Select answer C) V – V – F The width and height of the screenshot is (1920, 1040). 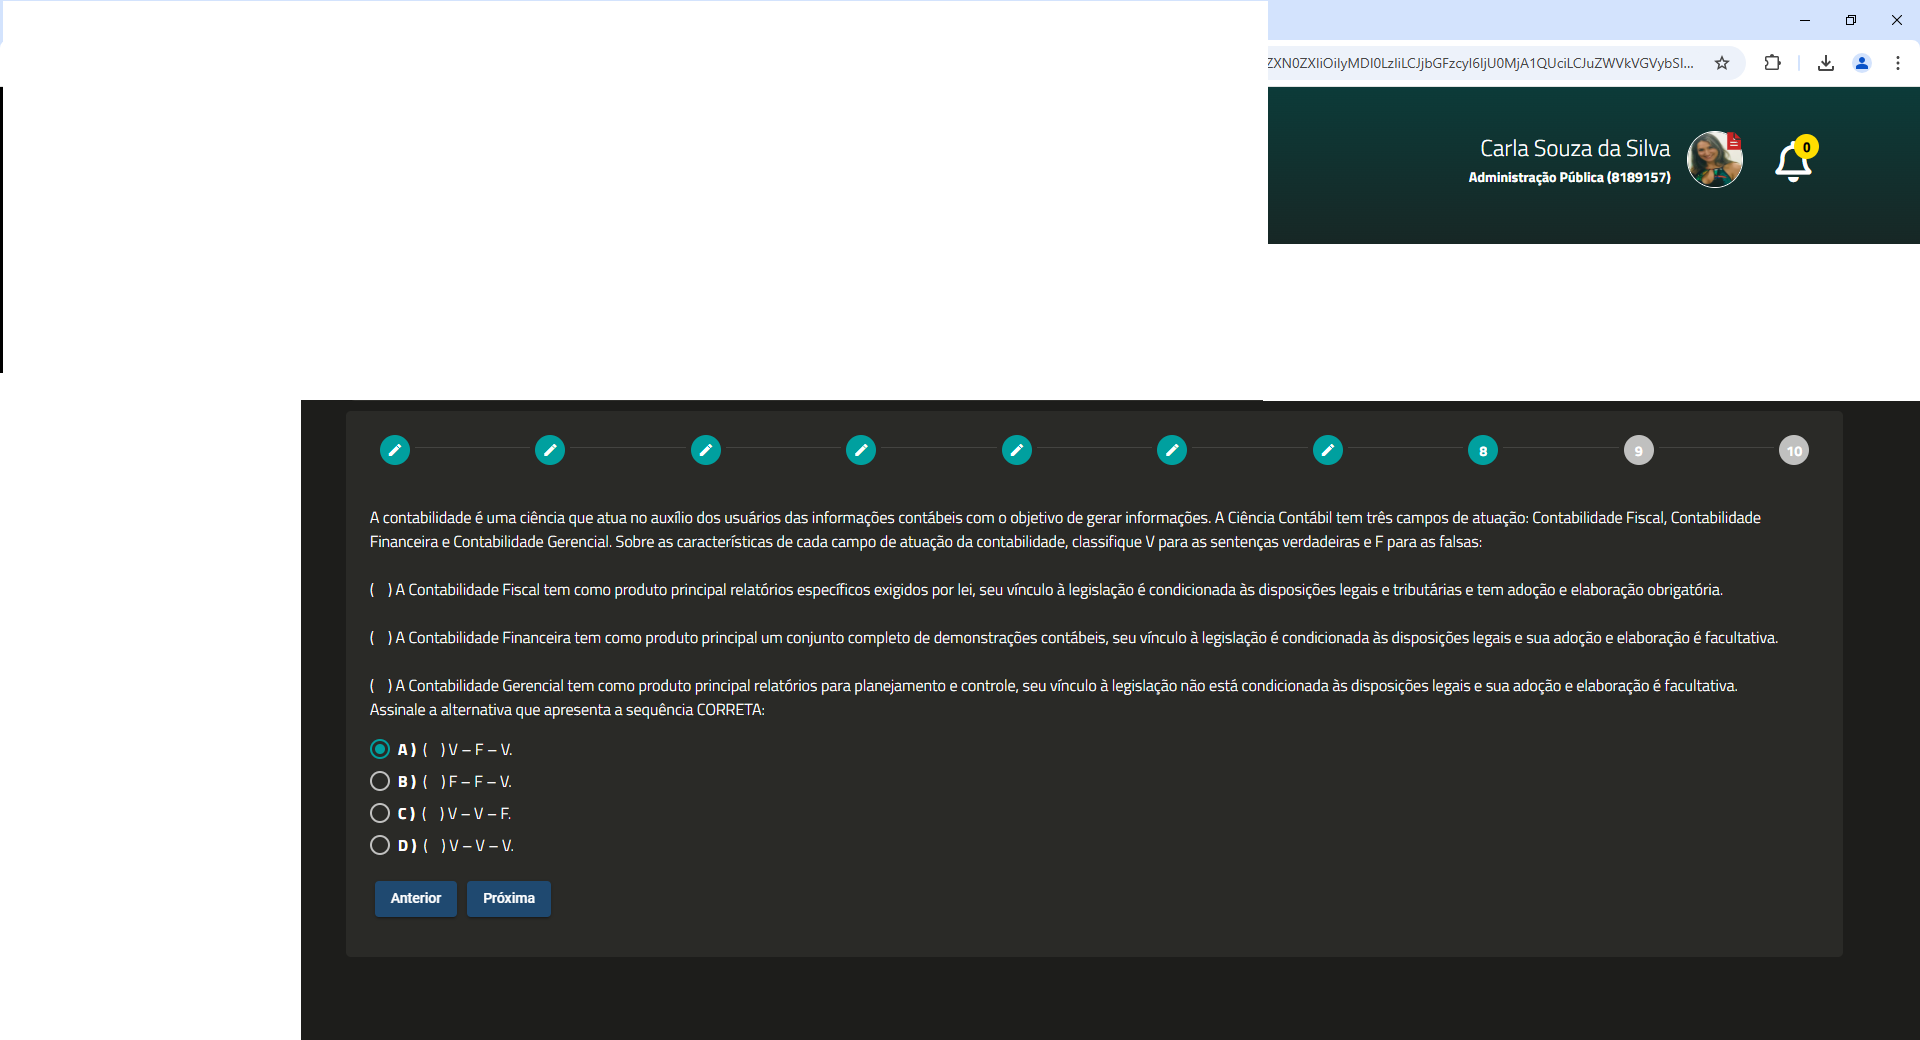(x=380, y=813)
